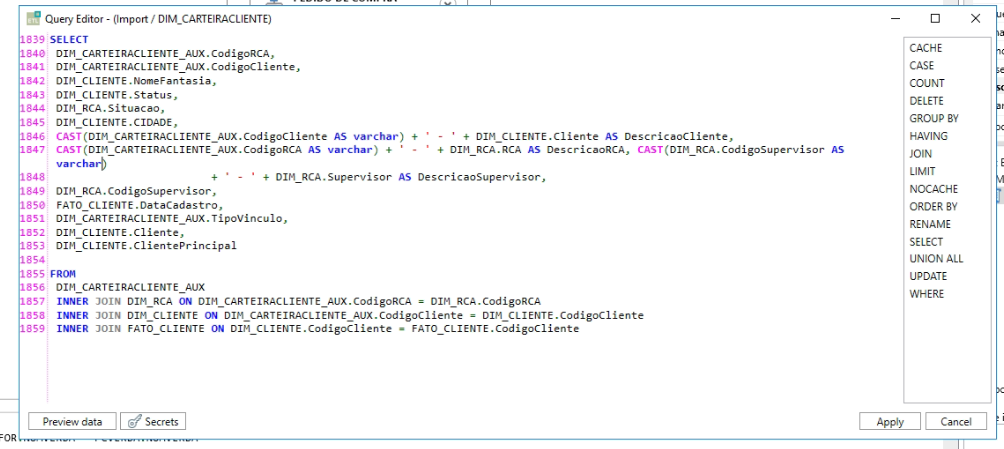Insert the ORDER BY keyword
Viewport: 1004px width, 449px height.
(933, 206)
